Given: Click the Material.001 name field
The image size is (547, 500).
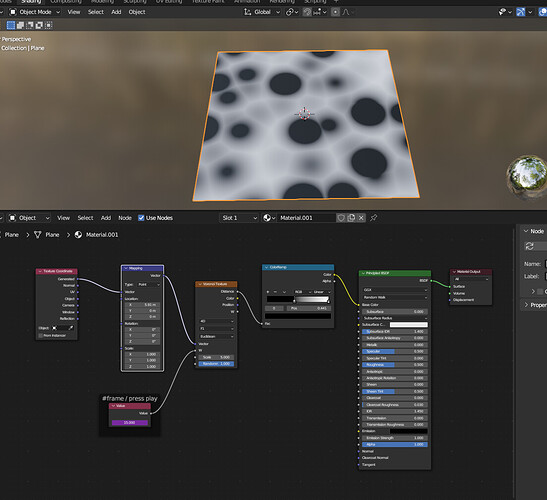Looking at the screenshot, I should [307, 218].
